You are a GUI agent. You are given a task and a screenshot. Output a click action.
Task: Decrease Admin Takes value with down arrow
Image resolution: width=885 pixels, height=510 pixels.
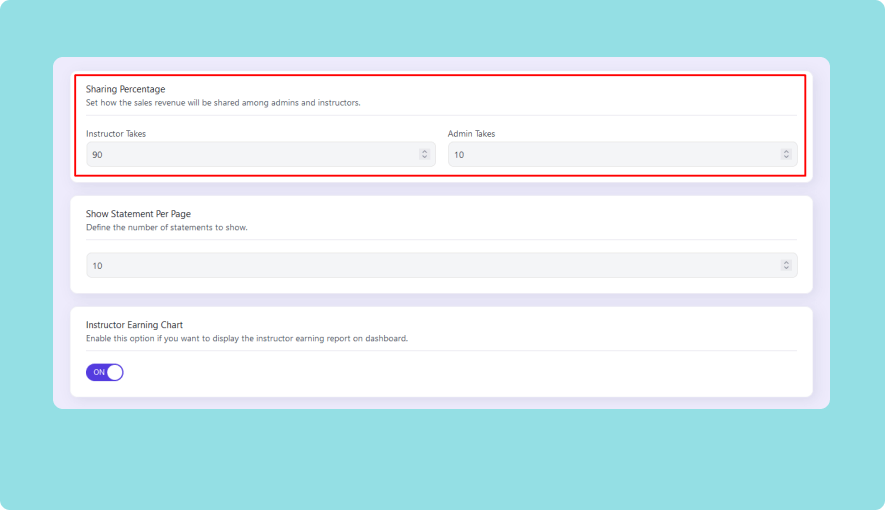pos(786,157)
